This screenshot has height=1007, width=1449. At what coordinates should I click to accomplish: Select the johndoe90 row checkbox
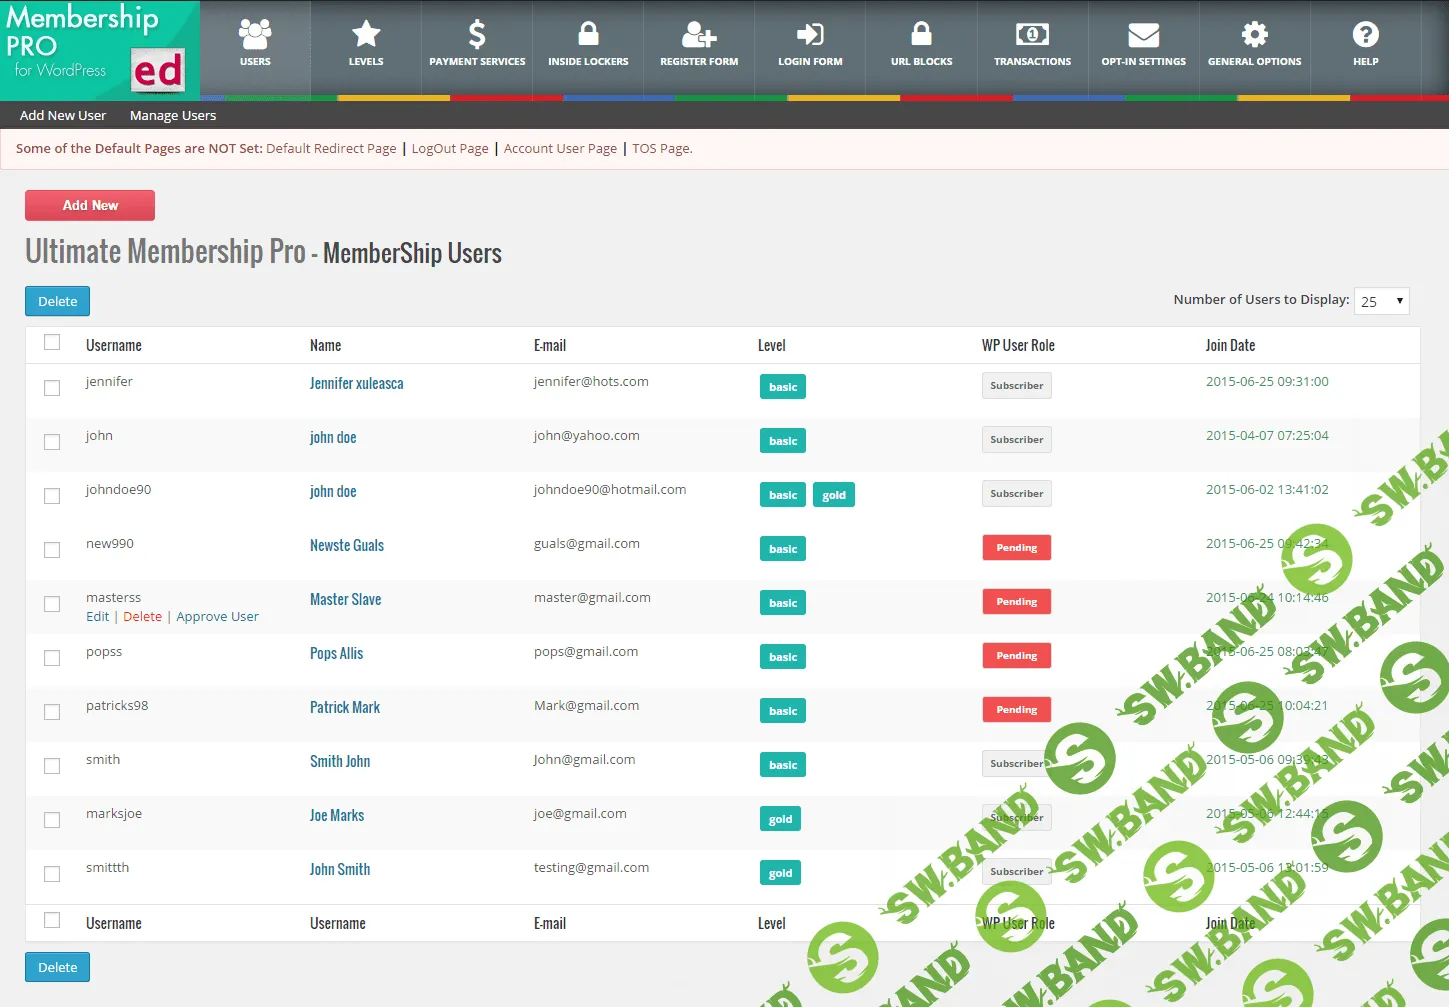(52, 496)
